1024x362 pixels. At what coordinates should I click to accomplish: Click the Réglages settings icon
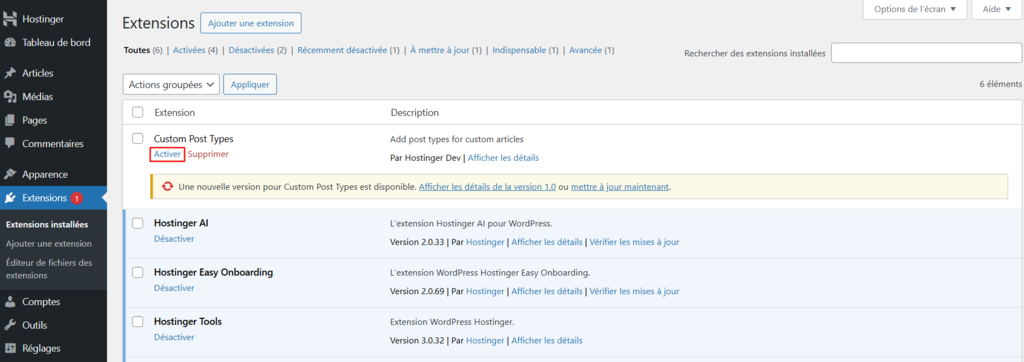[10, 348]
